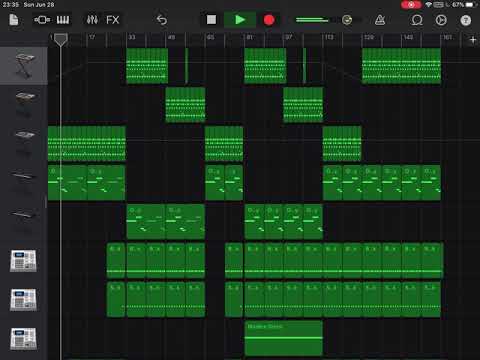Open the help info button

tap(466, 20)
